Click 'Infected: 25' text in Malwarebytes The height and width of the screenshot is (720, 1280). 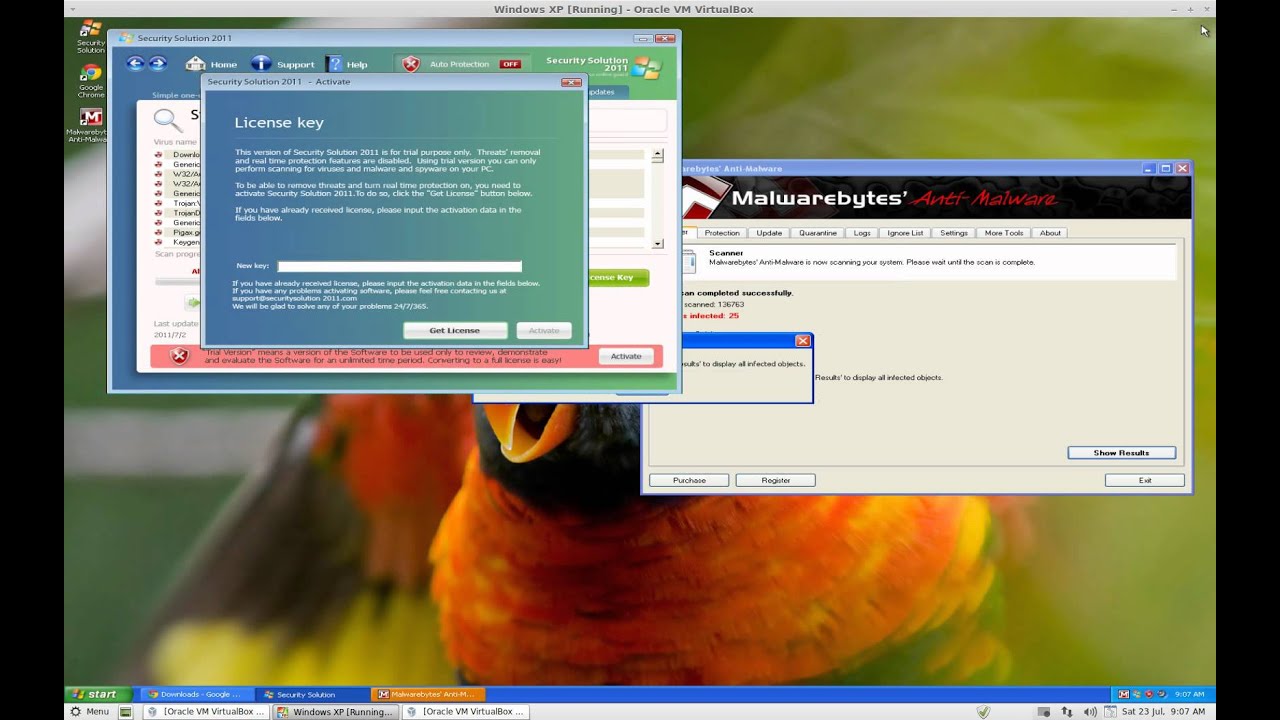coord(713,315)
